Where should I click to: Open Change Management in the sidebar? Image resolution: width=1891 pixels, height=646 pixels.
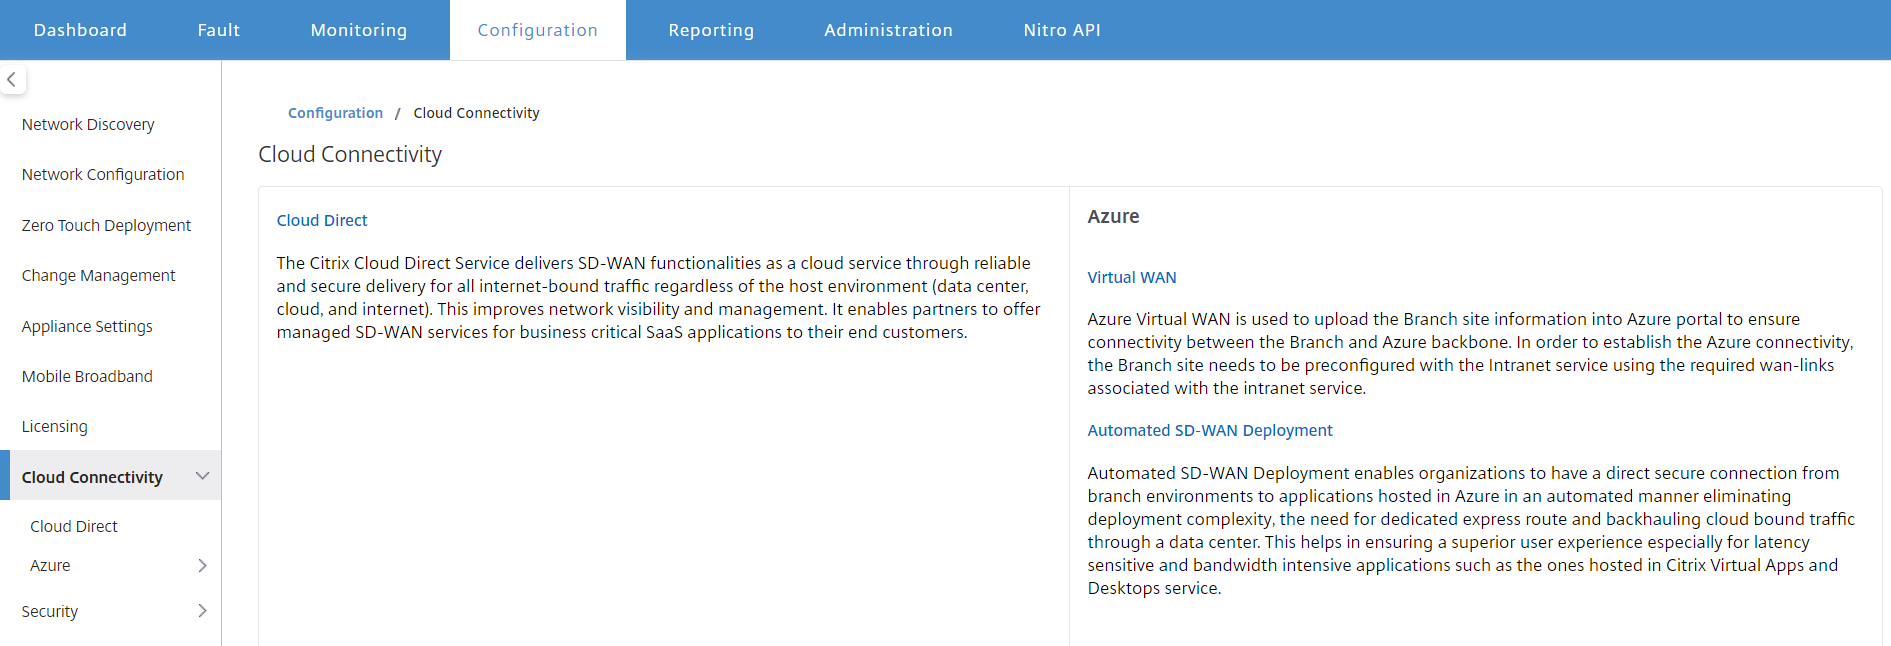98,275
